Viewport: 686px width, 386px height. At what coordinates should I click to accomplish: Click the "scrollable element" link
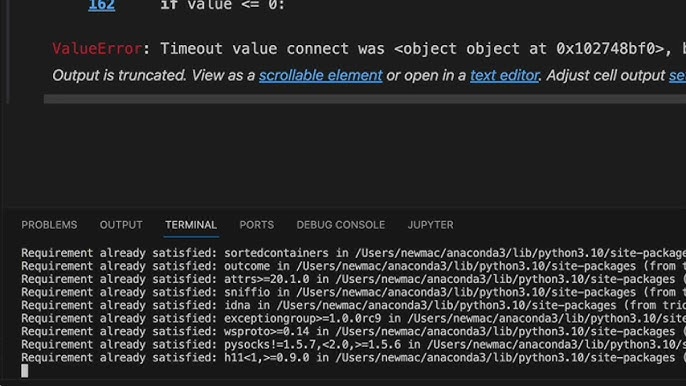(x=321, y=75)
